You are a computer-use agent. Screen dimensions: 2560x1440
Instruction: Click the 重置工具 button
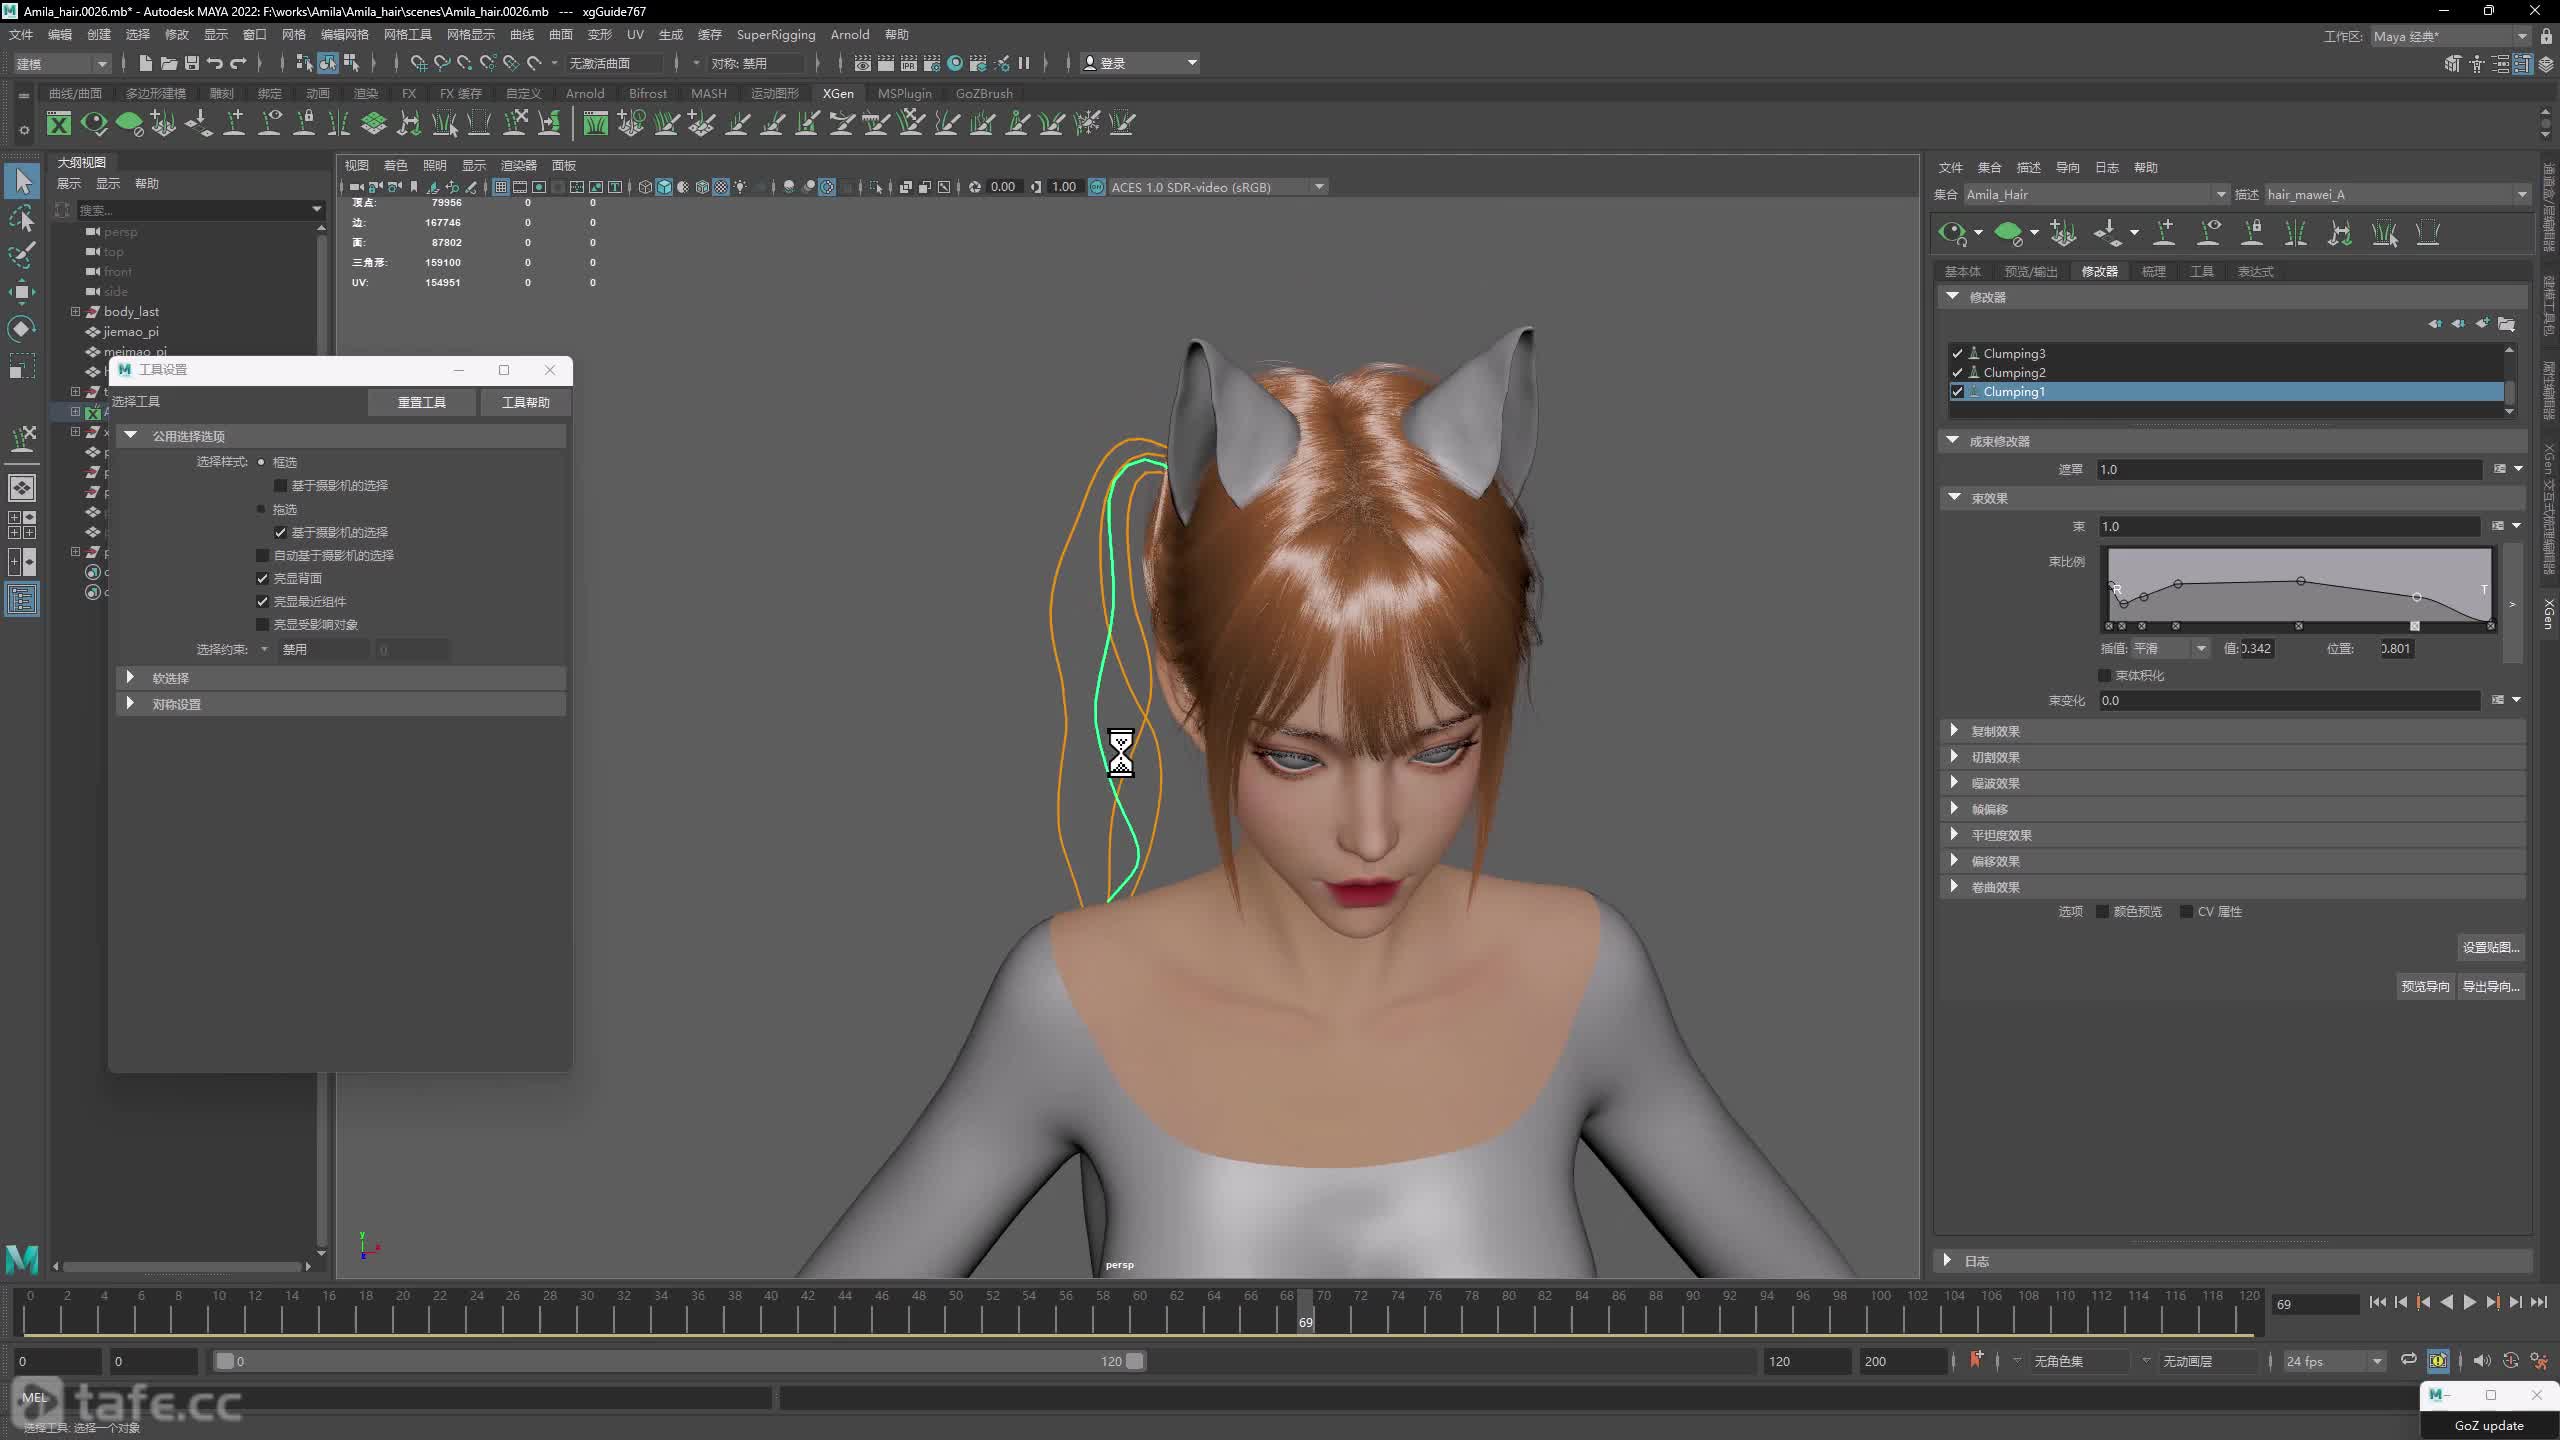coord(421,402)
